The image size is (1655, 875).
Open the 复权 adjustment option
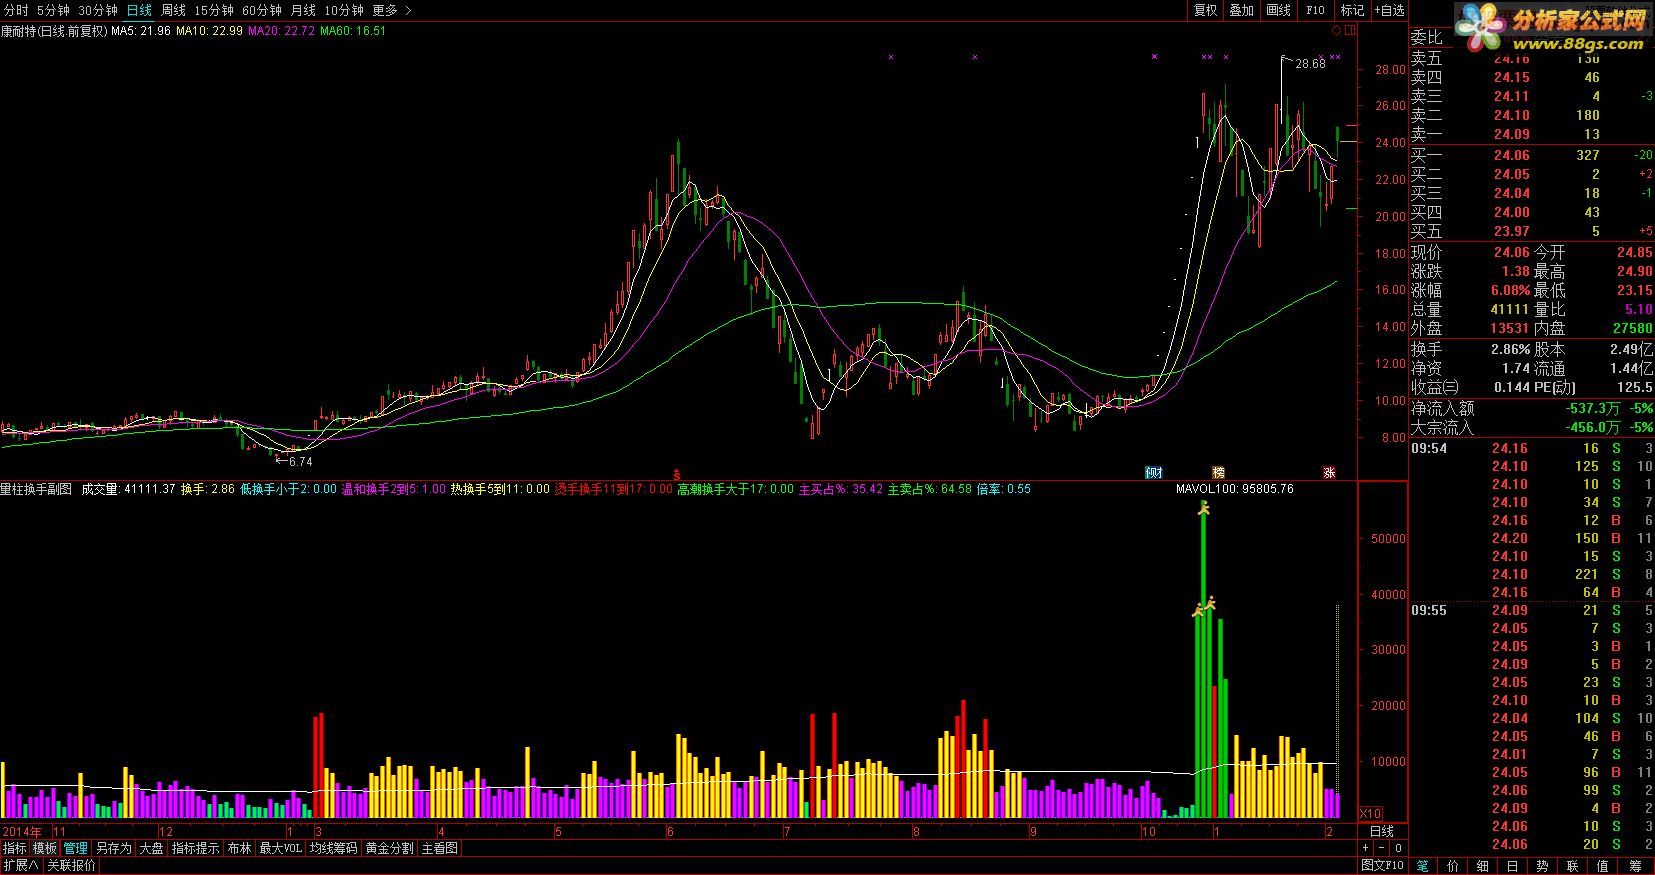pos(1206,10)
